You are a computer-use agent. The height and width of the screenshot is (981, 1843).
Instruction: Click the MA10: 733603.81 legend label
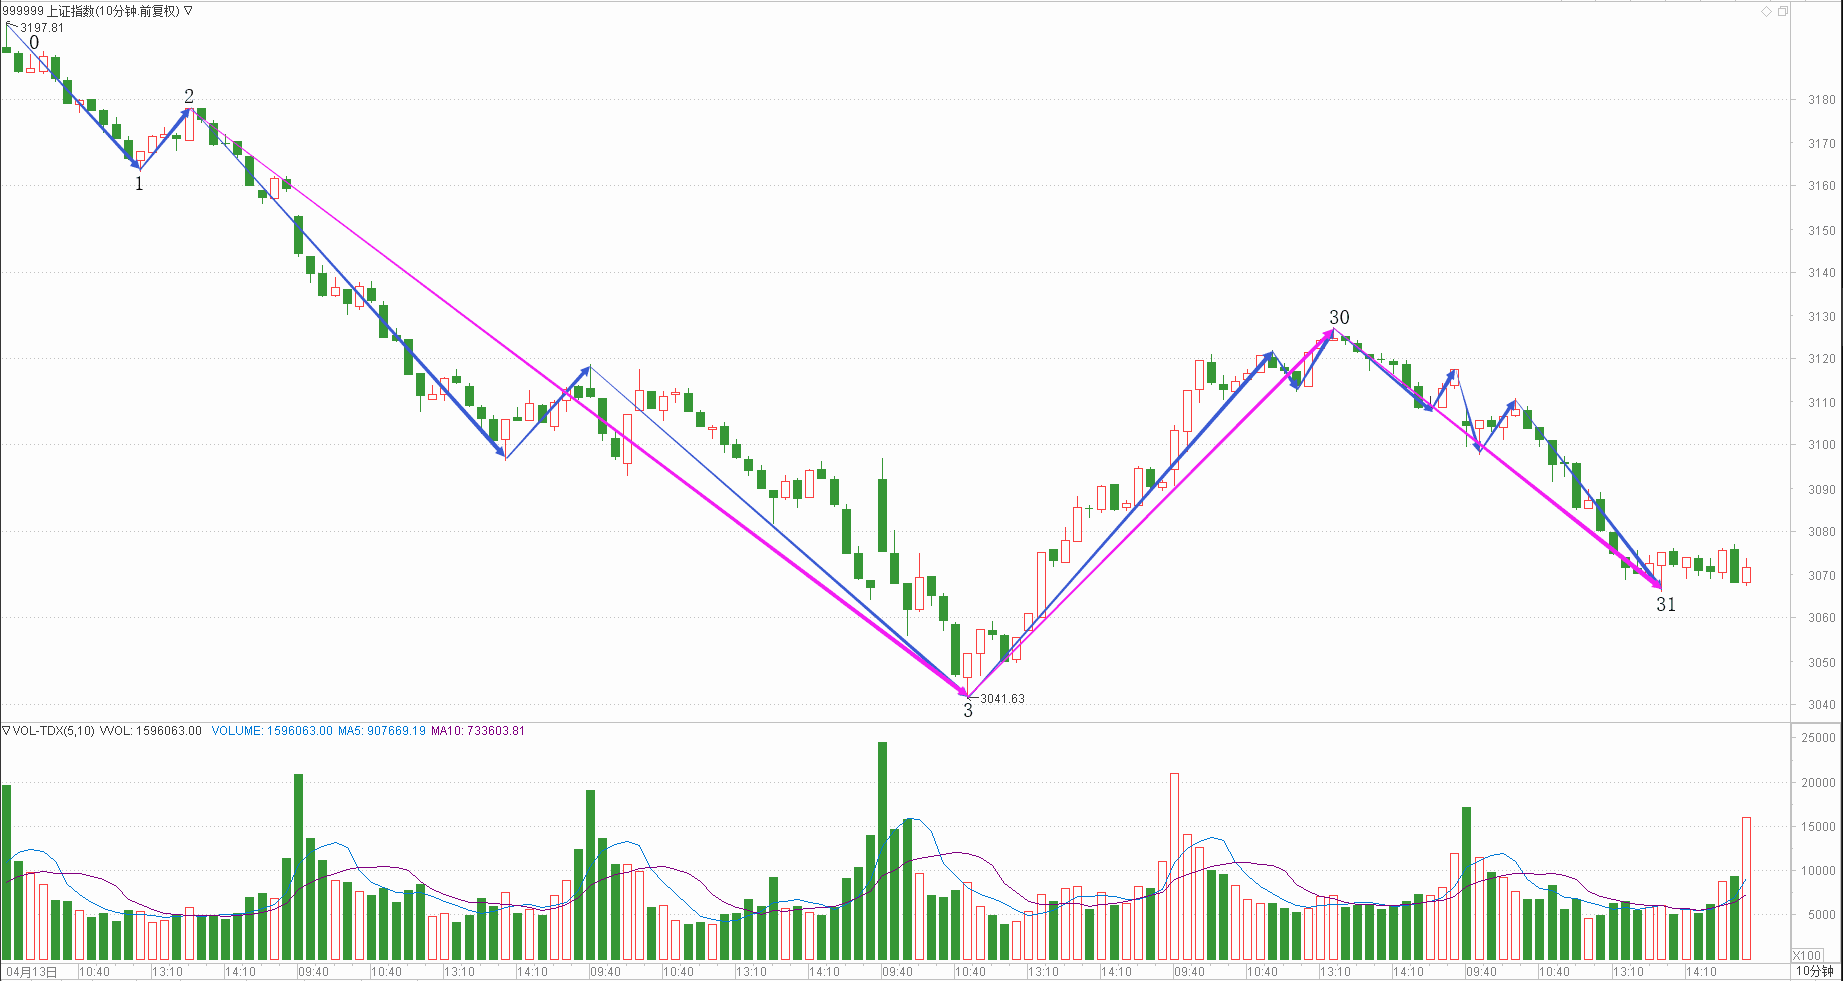click(x=477, y=731)
